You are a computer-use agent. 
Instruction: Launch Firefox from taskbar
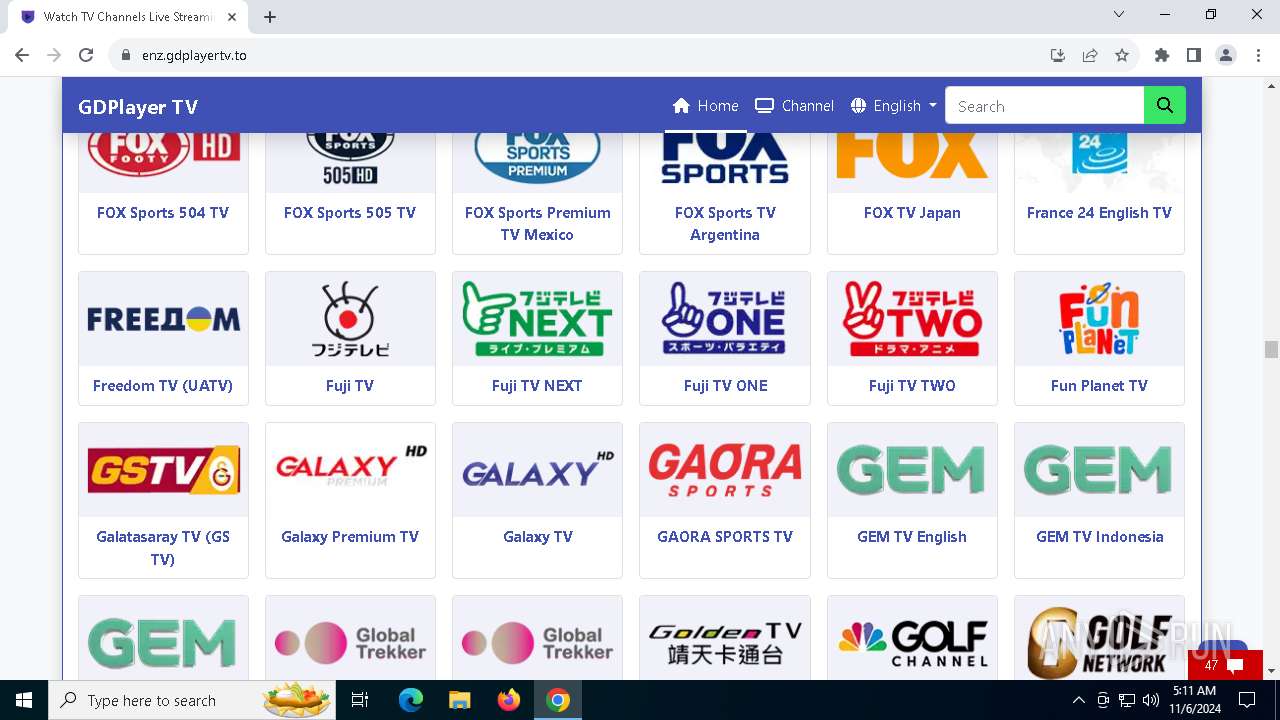(509, 700)
